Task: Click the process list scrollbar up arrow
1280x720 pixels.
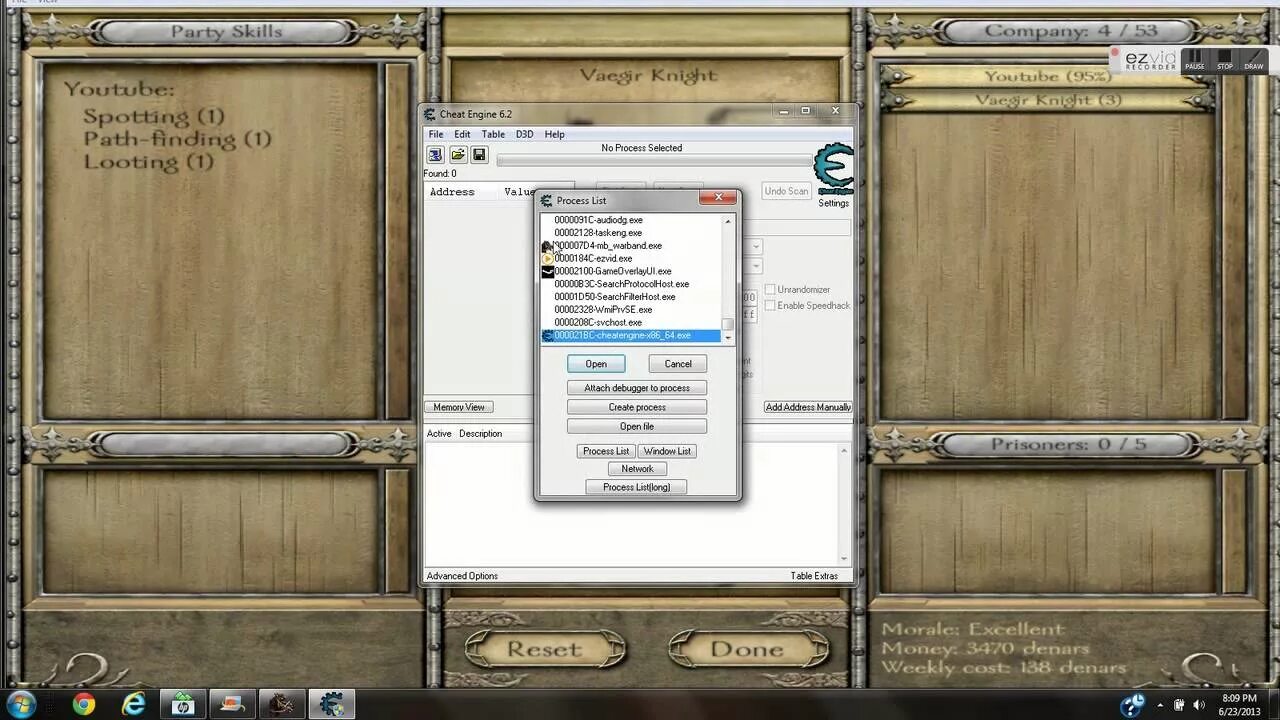Action: coord(728,220)
